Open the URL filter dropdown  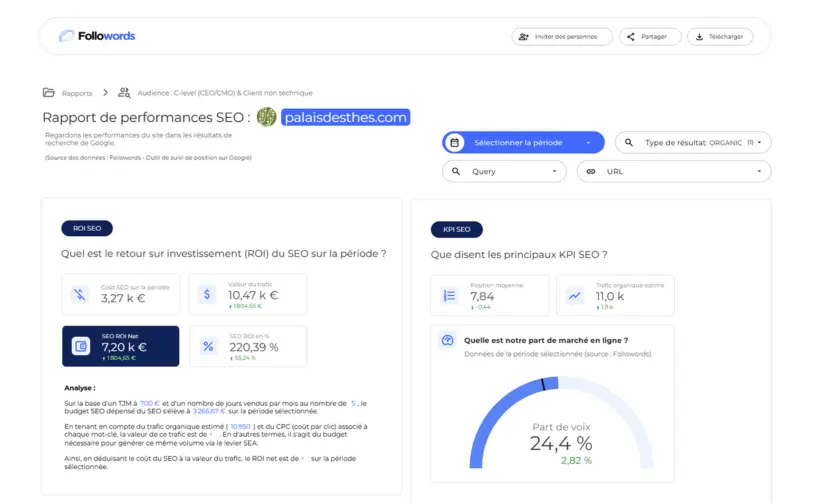point(674,171)
